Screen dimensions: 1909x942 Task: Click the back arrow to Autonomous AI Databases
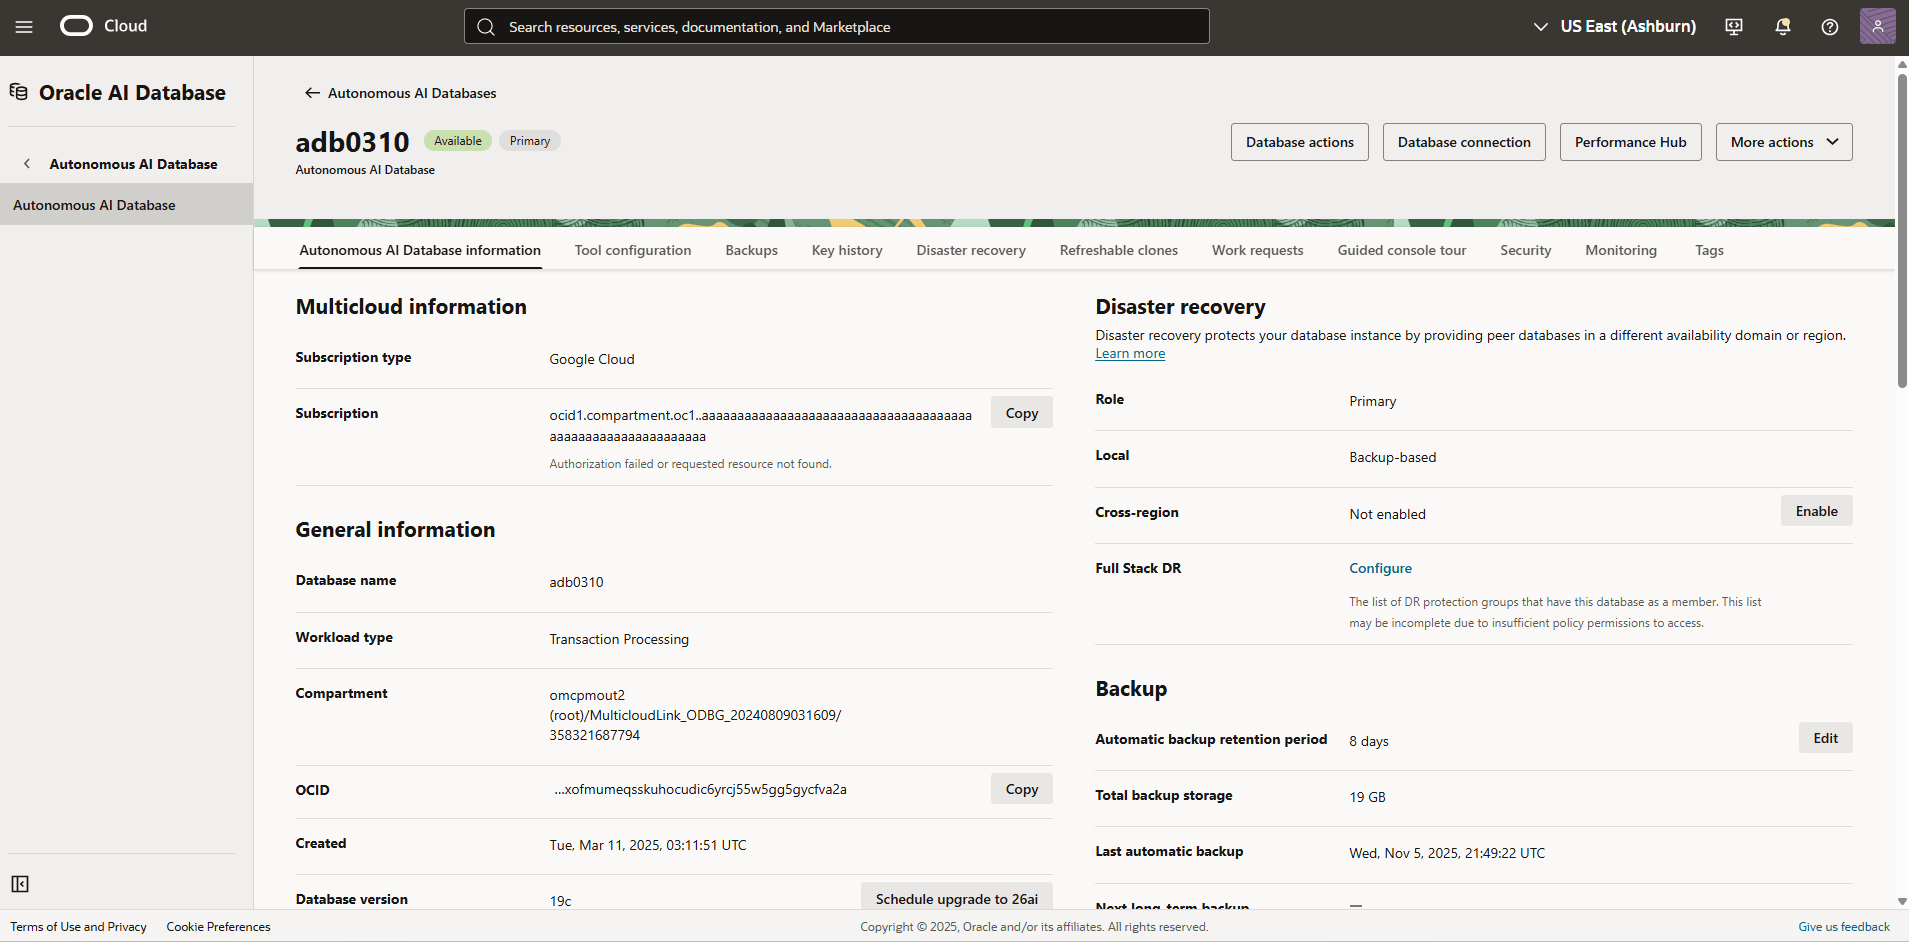[x=312, y=92]
